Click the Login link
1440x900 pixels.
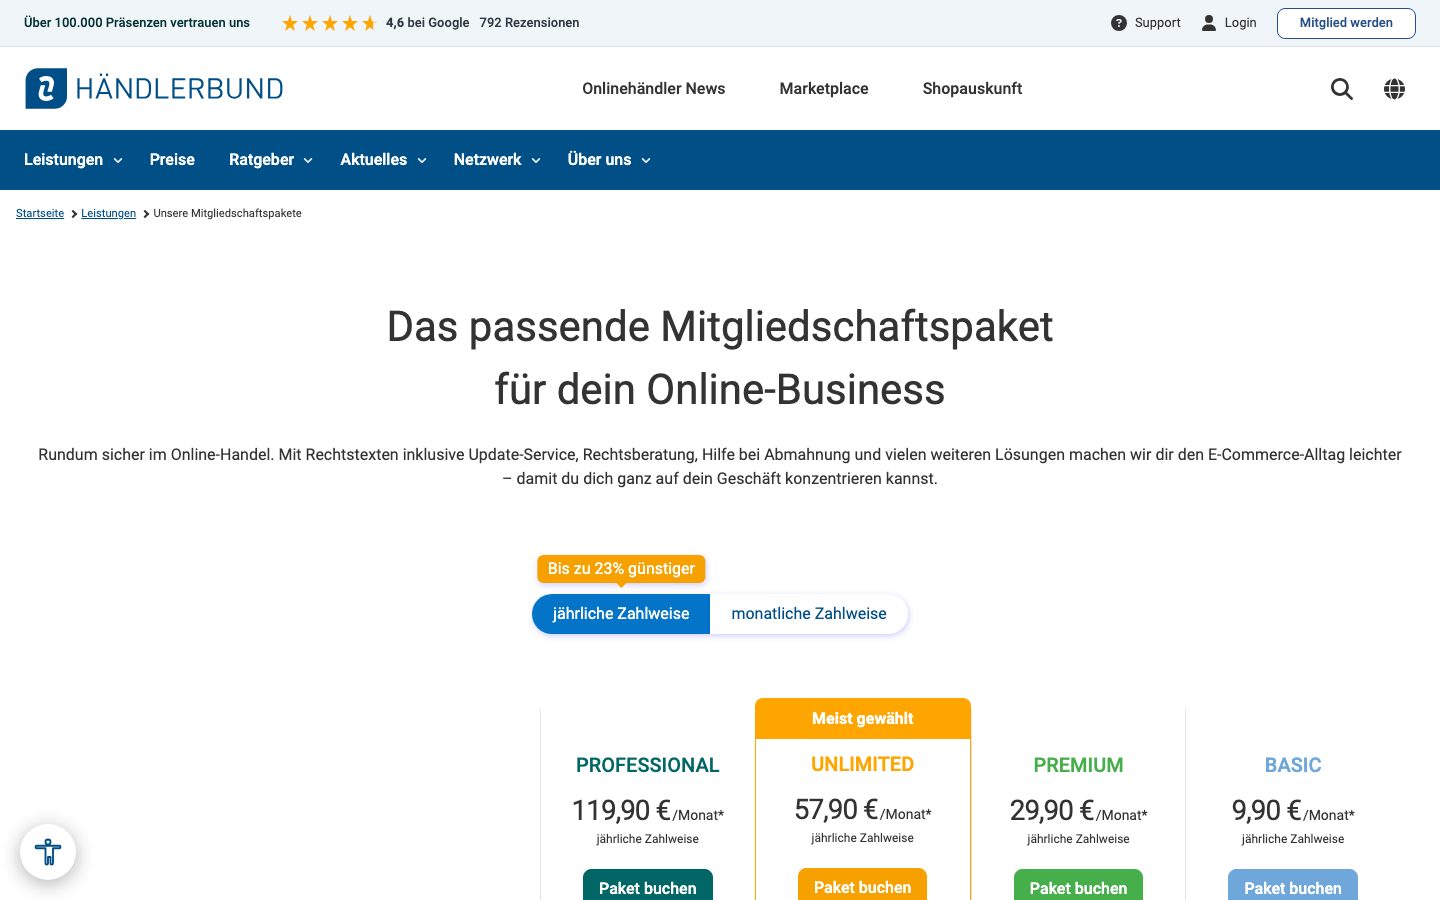[1240, 23]
